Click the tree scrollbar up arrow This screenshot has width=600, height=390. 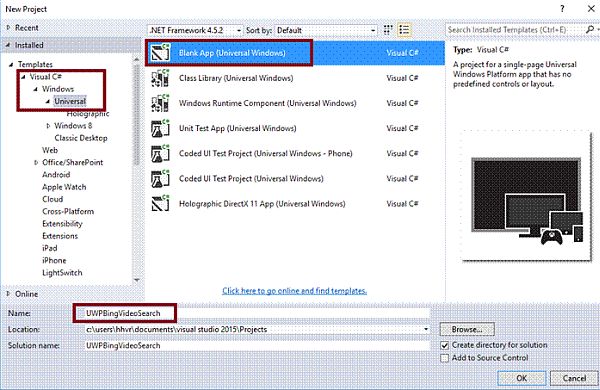click(137, 59)
